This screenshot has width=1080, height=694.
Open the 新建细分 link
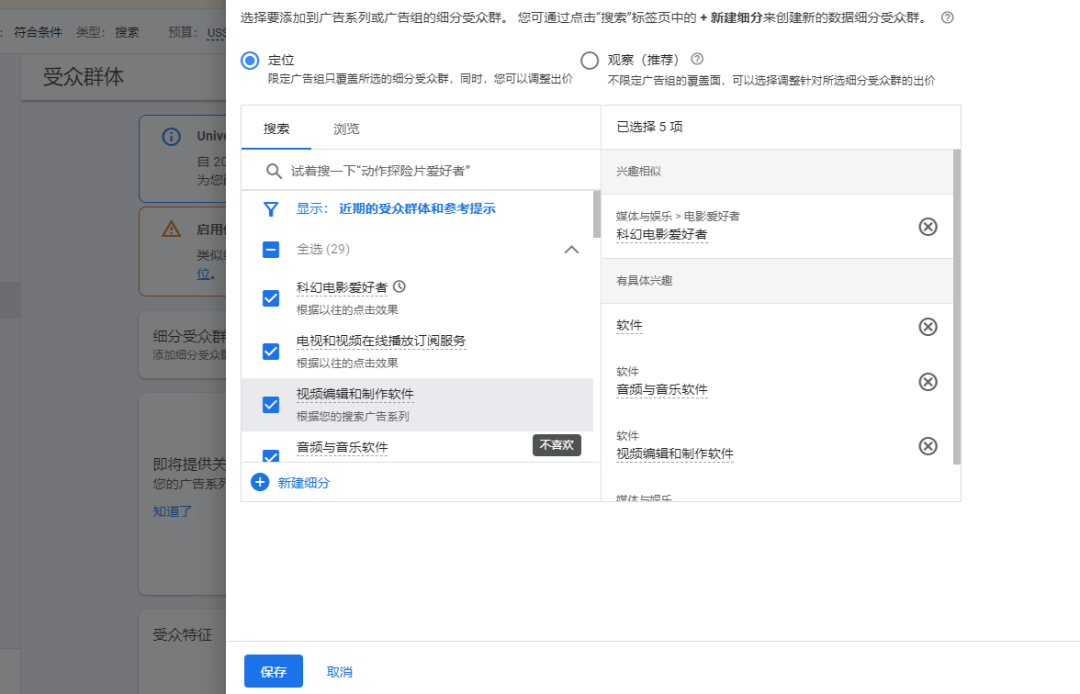click(x=303, y=483)
